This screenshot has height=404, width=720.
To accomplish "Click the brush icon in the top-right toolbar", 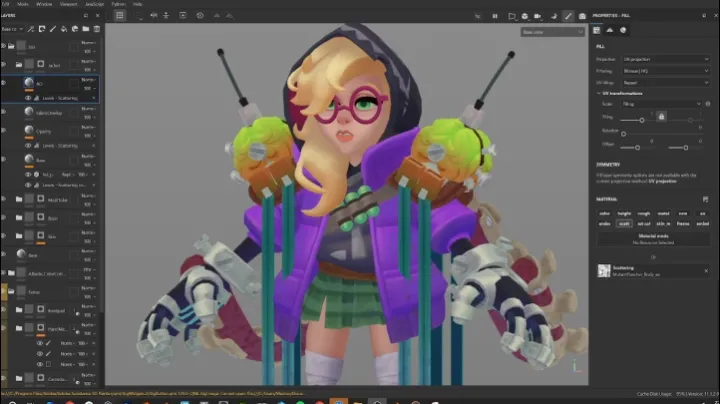I will [x=568, y=16].
